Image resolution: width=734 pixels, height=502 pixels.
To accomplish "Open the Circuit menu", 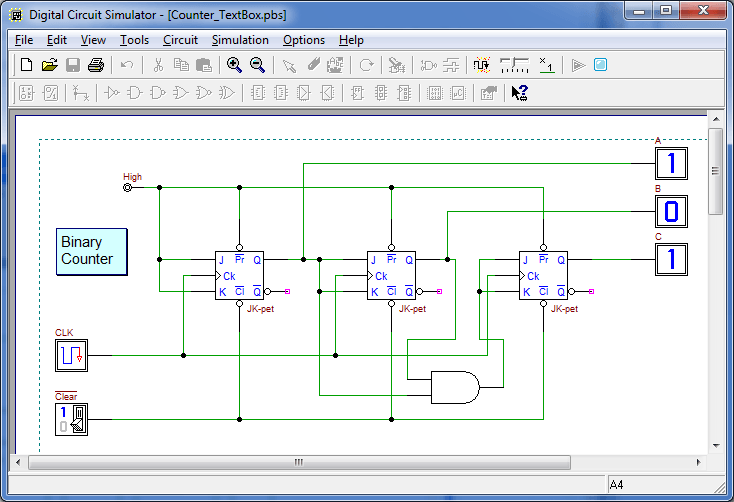I will point(180,40).
